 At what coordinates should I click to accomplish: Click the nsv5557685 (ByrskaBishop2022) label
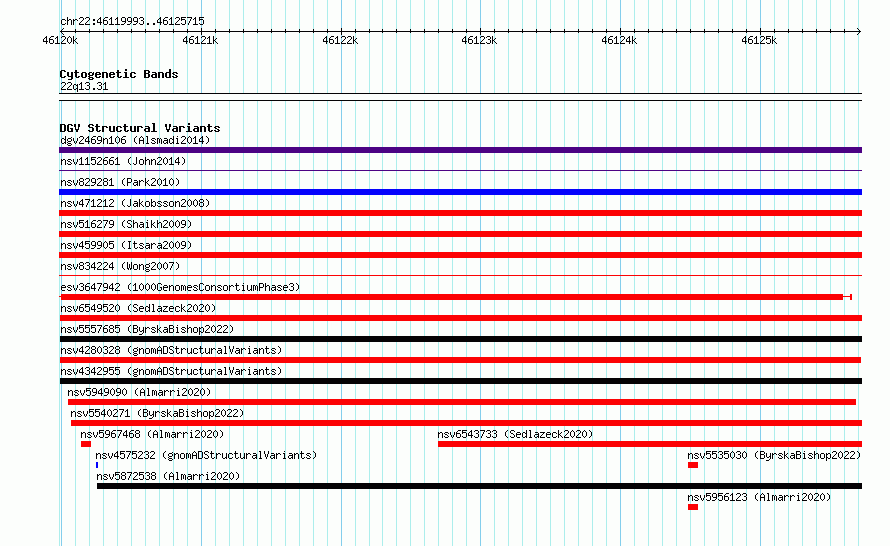pos(147,329)
